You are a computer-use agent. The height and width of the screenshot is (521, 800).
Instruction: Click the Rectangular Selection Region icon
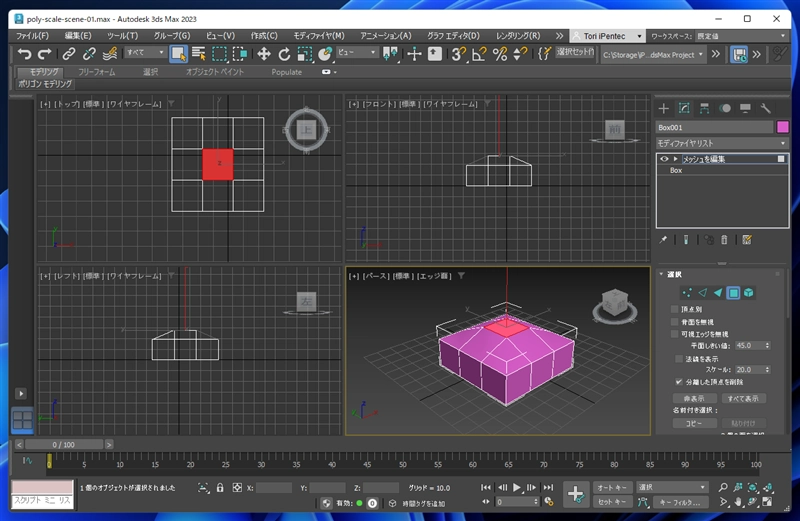click(219, 54)
